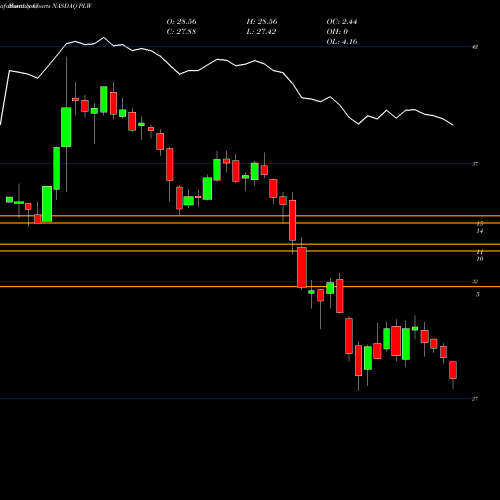Click the 32 price axis label

point(475,282)
